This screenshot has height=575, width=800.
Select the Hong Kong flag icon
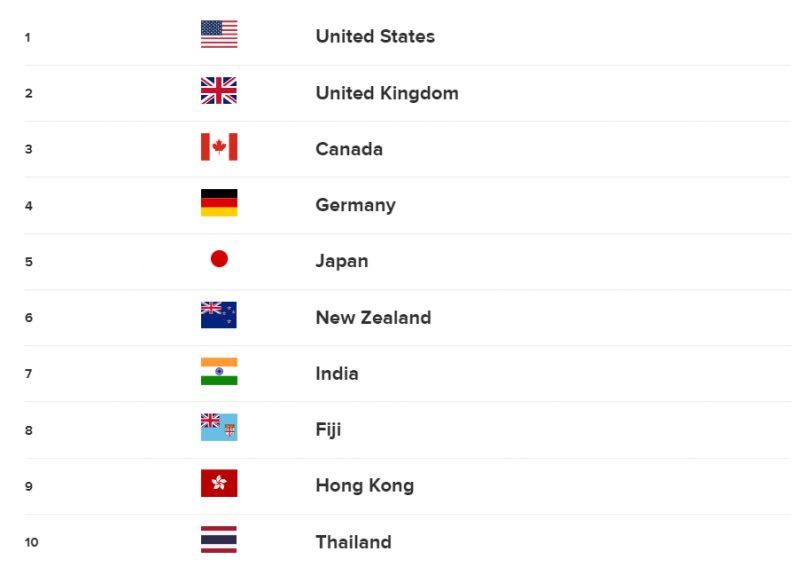coord(219,483)
